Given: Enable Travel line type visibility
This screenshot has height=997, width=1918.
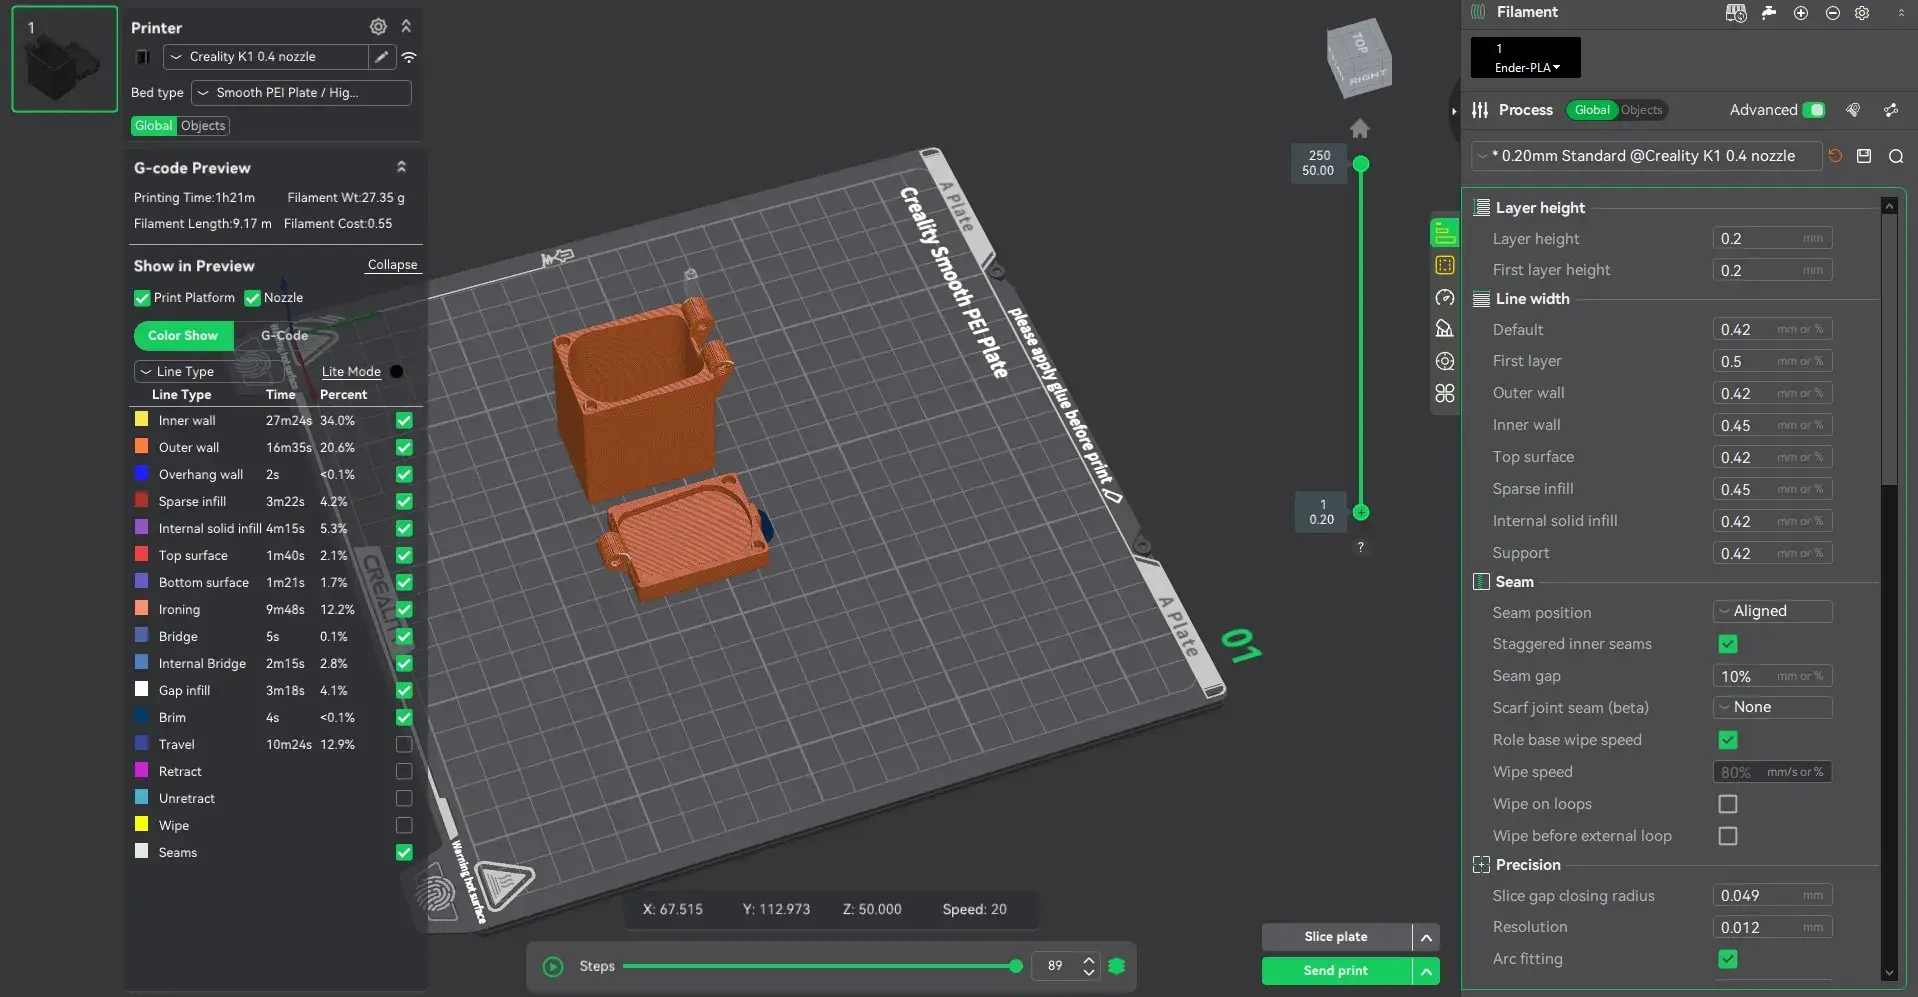Looking at the screenshot, I should click(404, 744).
